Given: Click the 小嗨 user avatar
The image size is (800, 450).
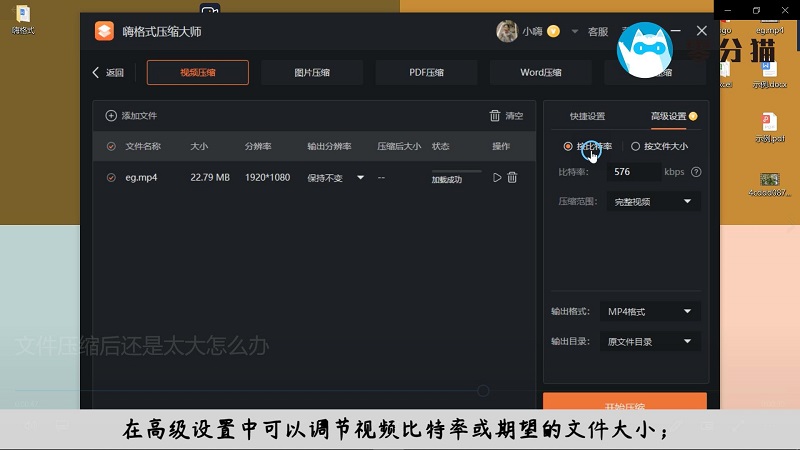Looking at the screenshot, I should coord(507,31).
